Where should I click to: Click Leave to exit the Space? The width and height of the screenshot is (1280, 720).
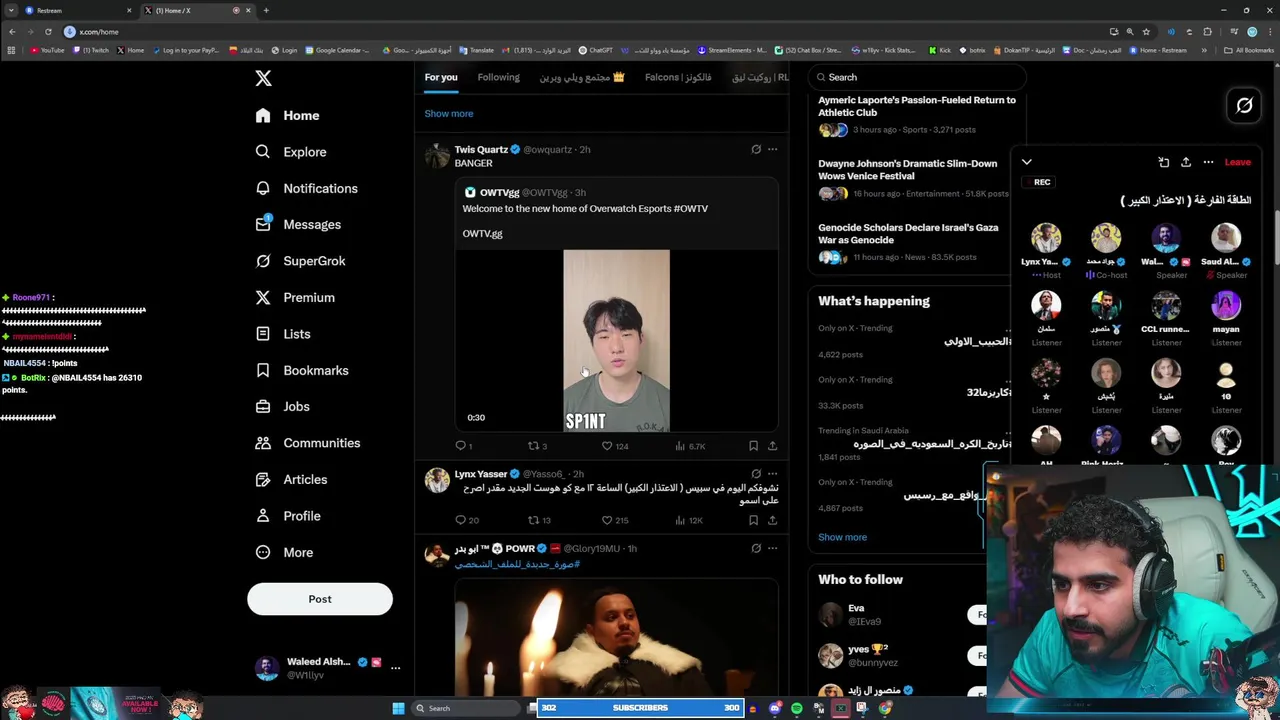point(1238,162)
